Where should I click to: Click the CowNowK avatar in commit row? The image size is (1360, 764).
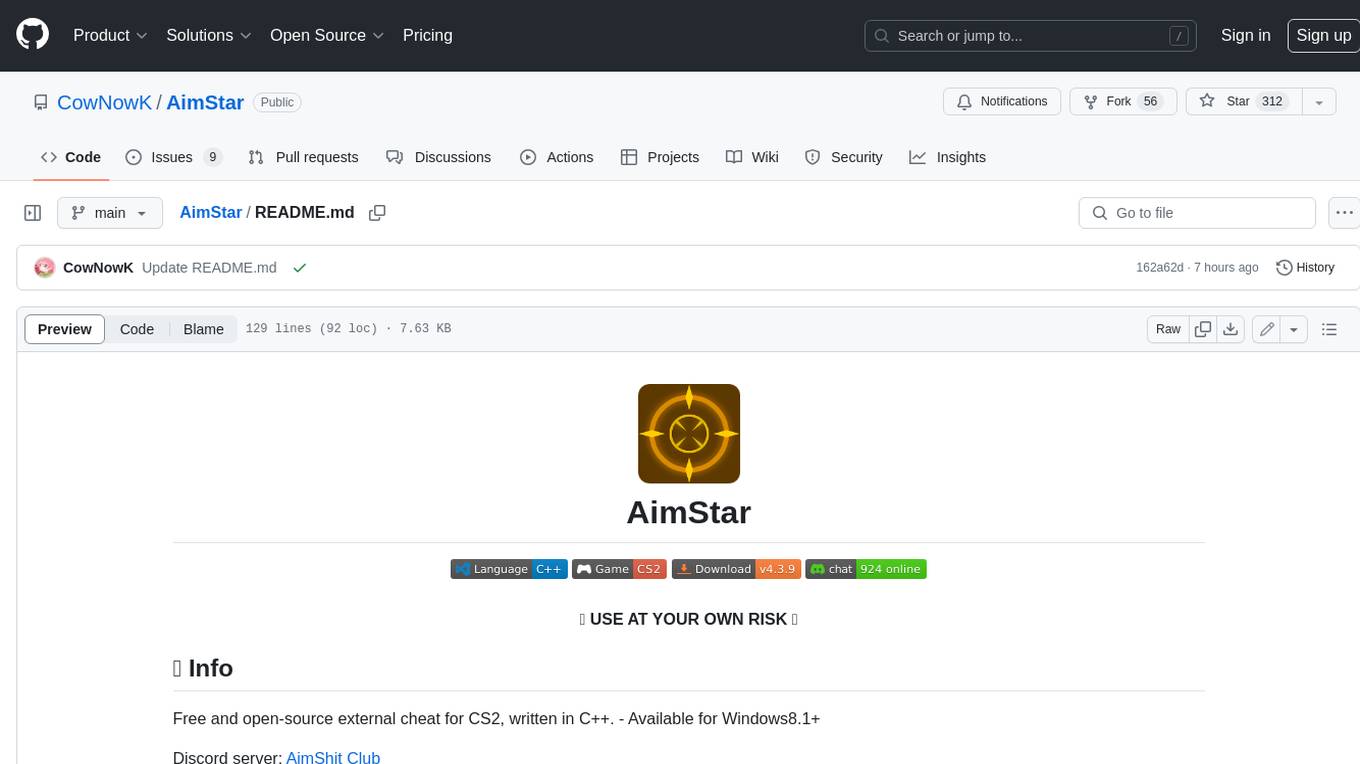pos(44,268)
